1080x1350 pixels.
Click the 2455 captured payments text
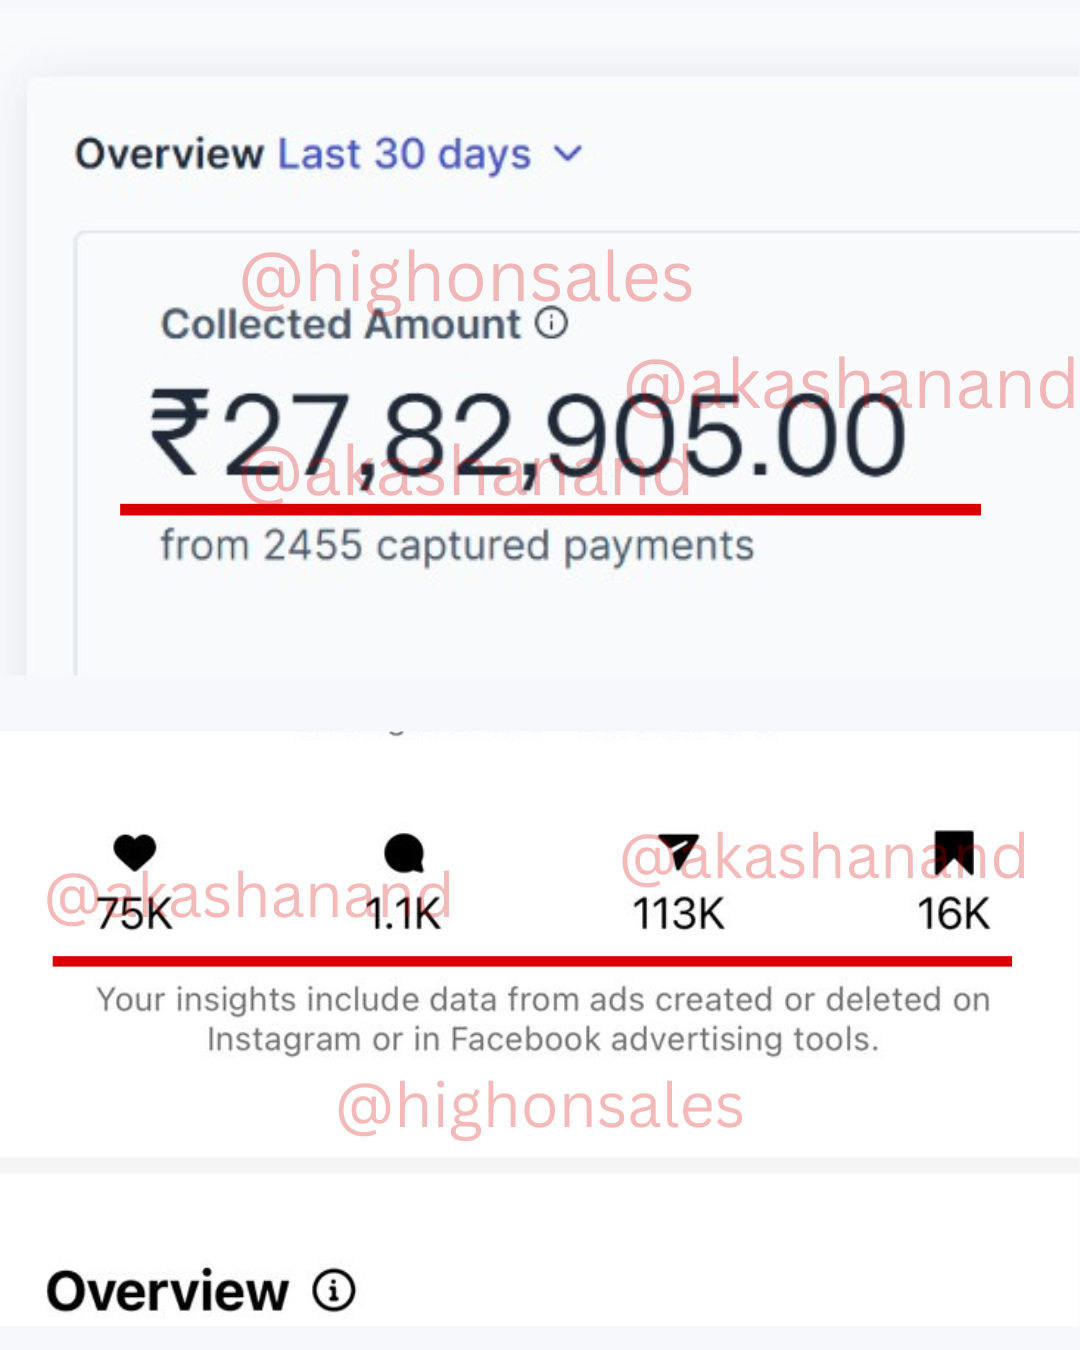pyautogui.click(x=457, y=546)
